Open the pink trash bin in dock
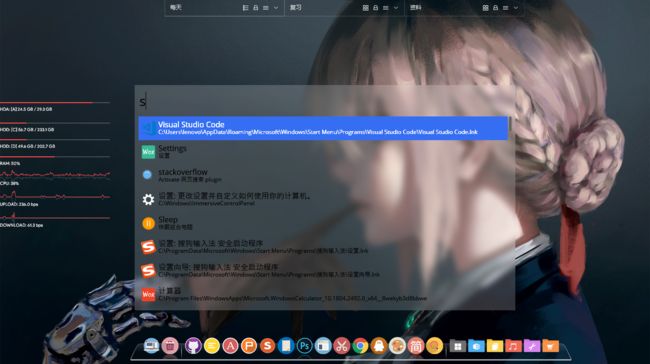Image resolution: width=650 pixels, height=364 pixels. point(170,345)
